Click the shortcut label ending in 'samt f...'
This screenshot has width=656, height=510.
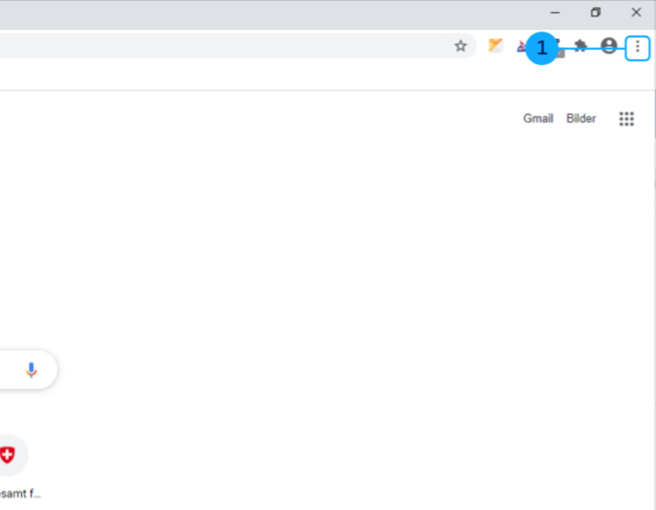pyautogui.click(x=20, y=493)
